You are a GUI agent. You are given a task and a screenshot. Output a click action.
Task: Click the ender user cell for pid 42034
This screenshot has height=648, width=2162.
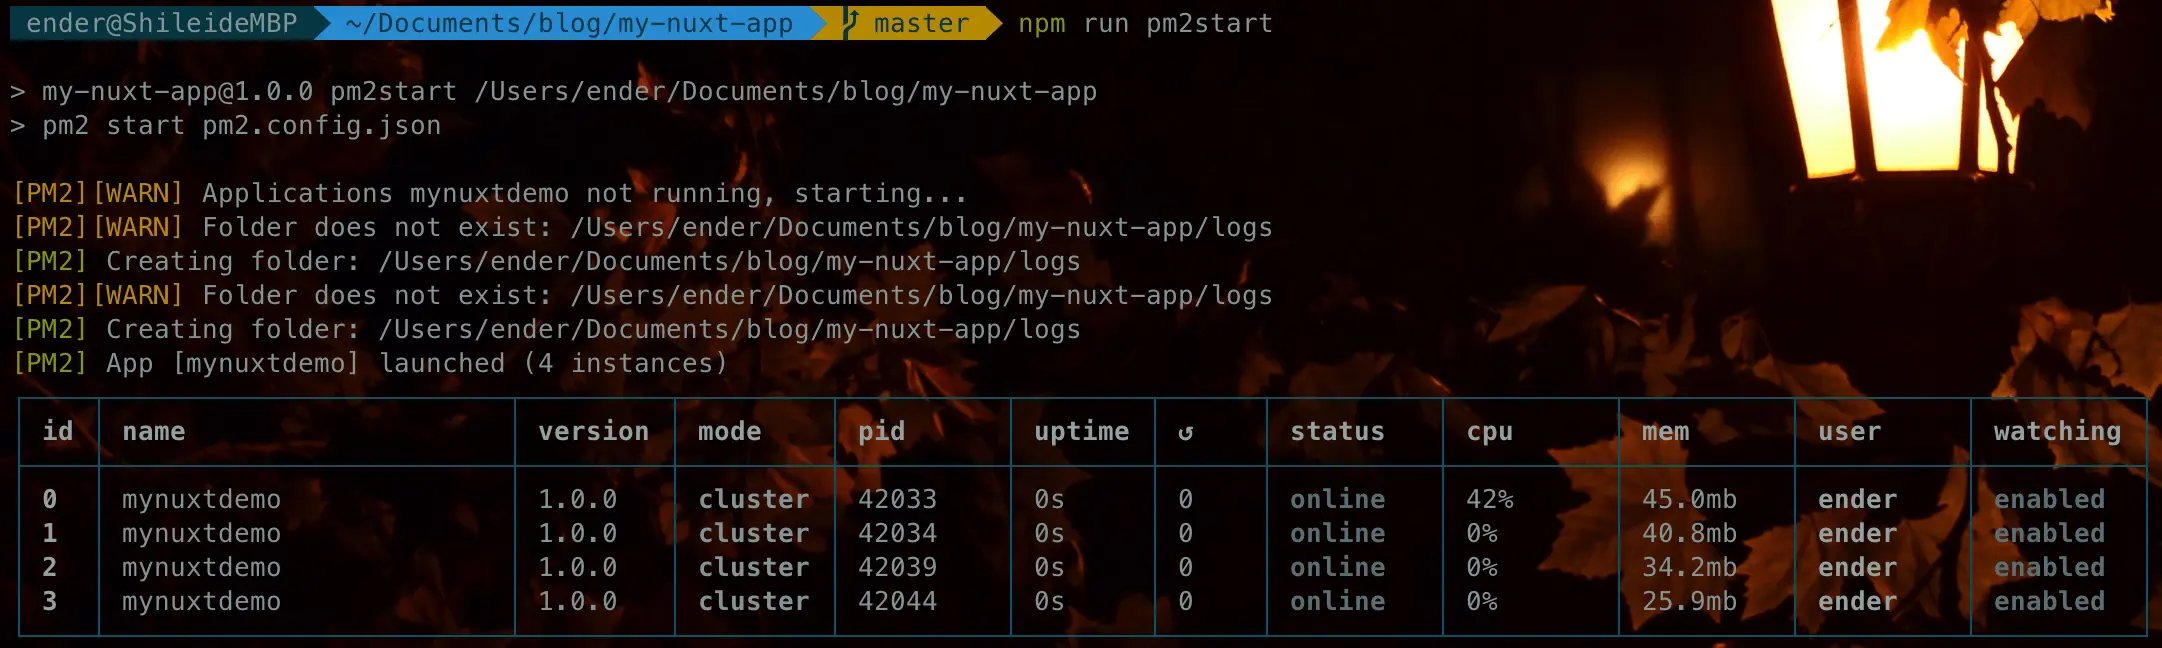tap(1858, 533)
